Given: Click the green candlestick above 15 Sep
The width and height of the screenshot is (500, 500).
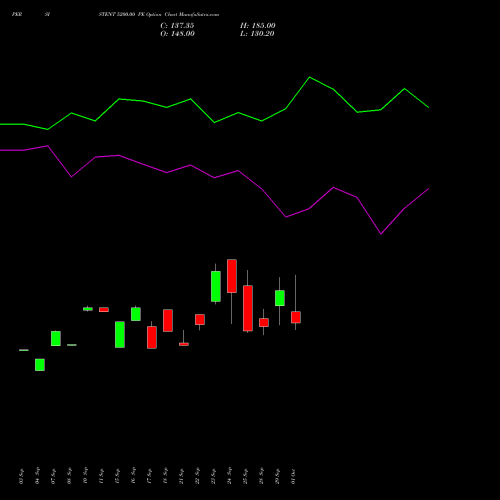Looking at the screenshot, I should [120, 335].
